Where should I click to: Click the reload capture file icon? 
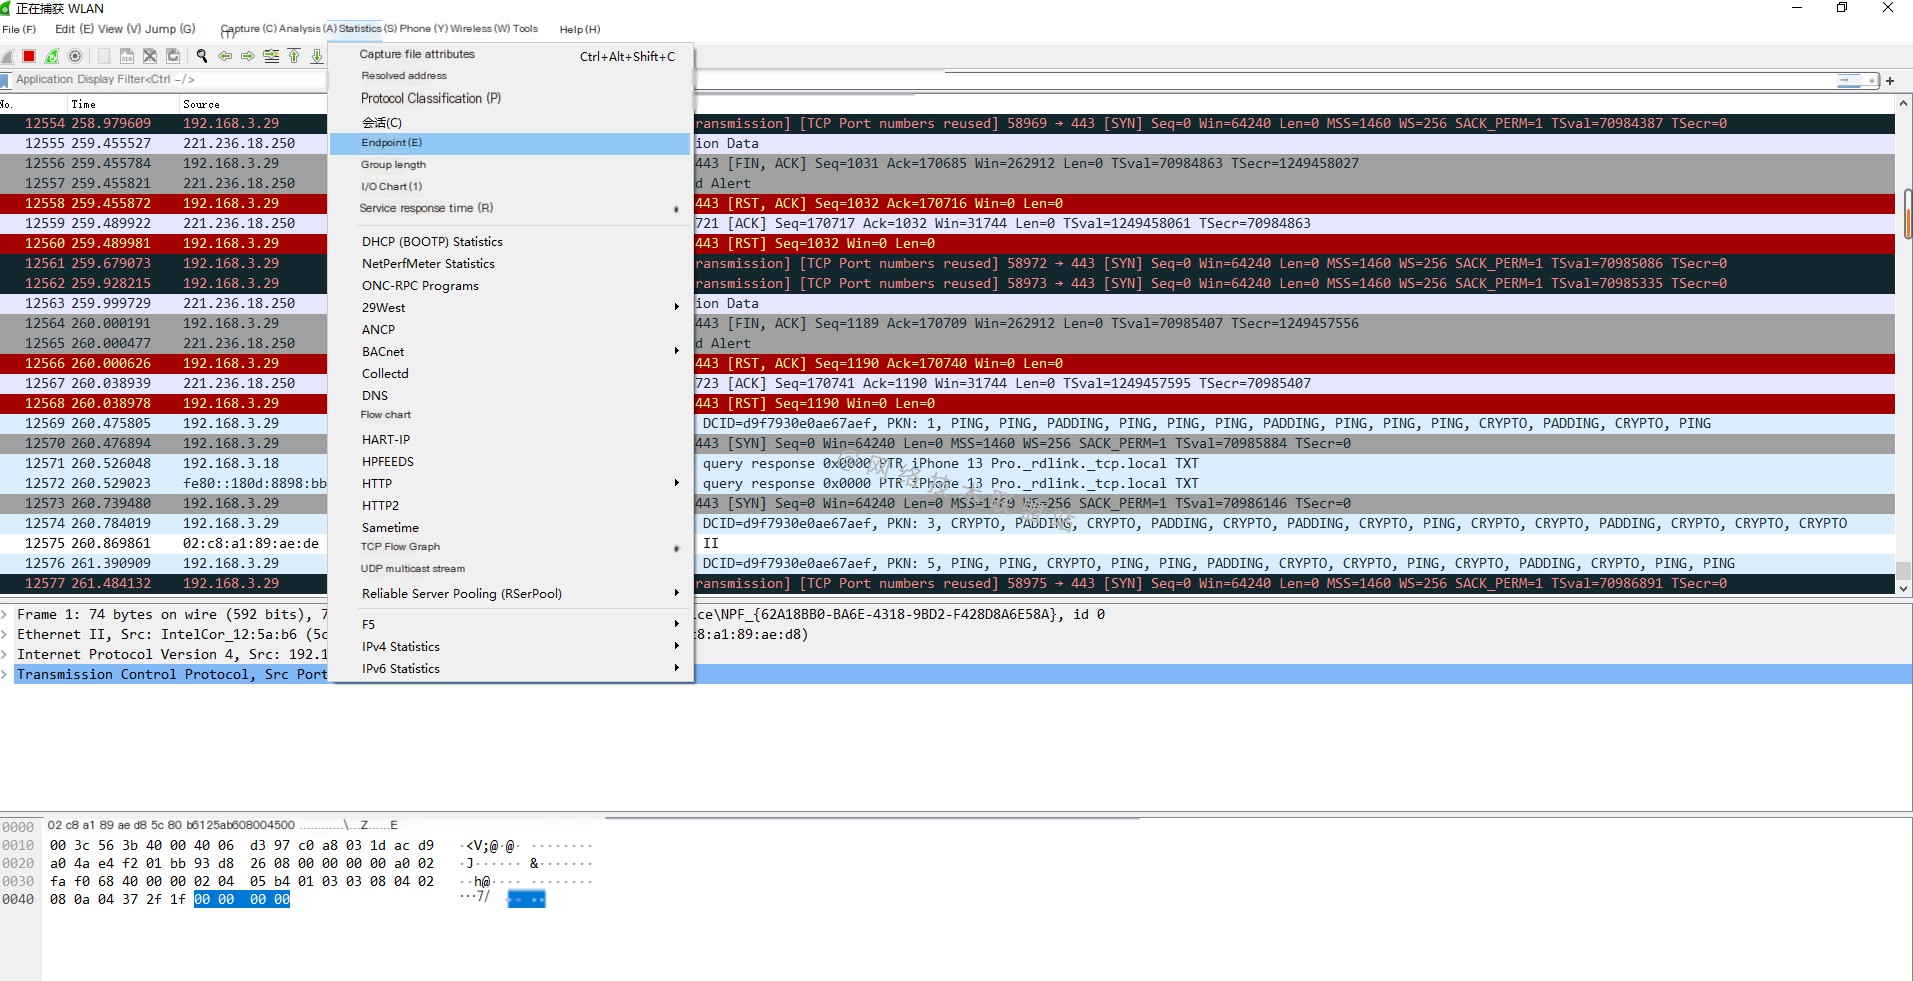coord(173,56)
